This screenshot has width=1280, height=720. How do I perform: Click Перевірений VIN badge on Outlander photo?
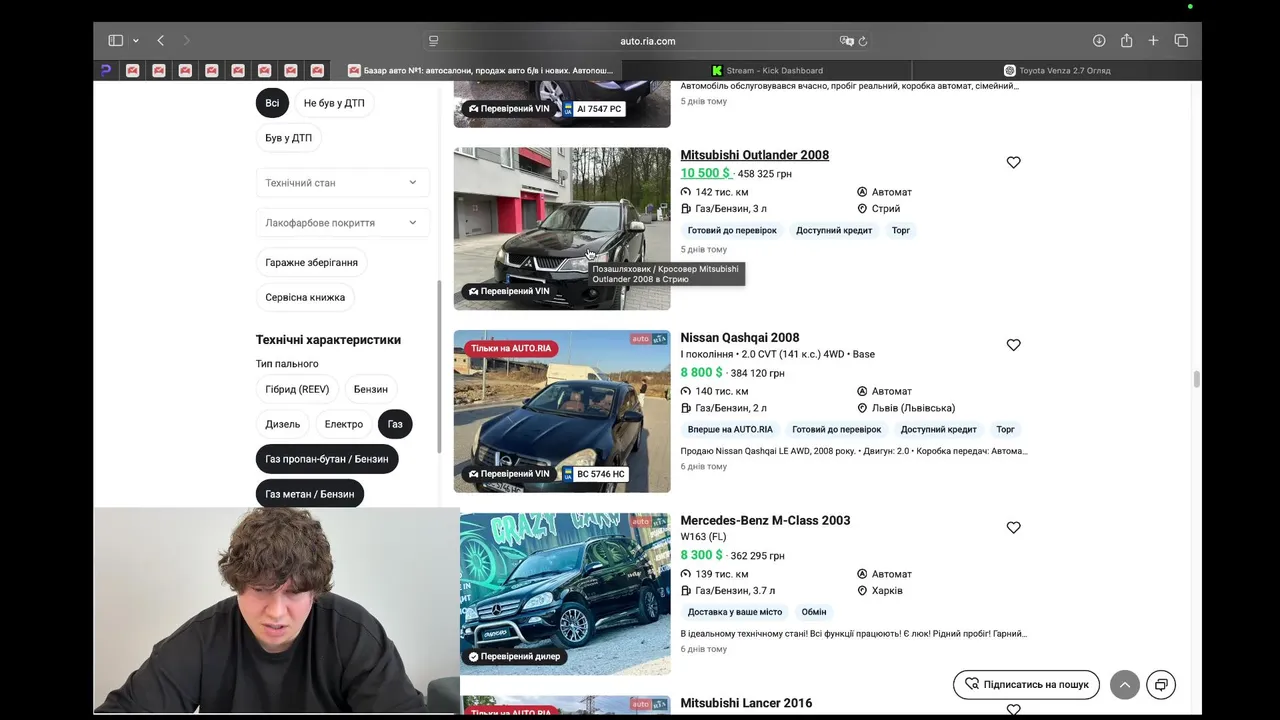[x=509, y=292]
